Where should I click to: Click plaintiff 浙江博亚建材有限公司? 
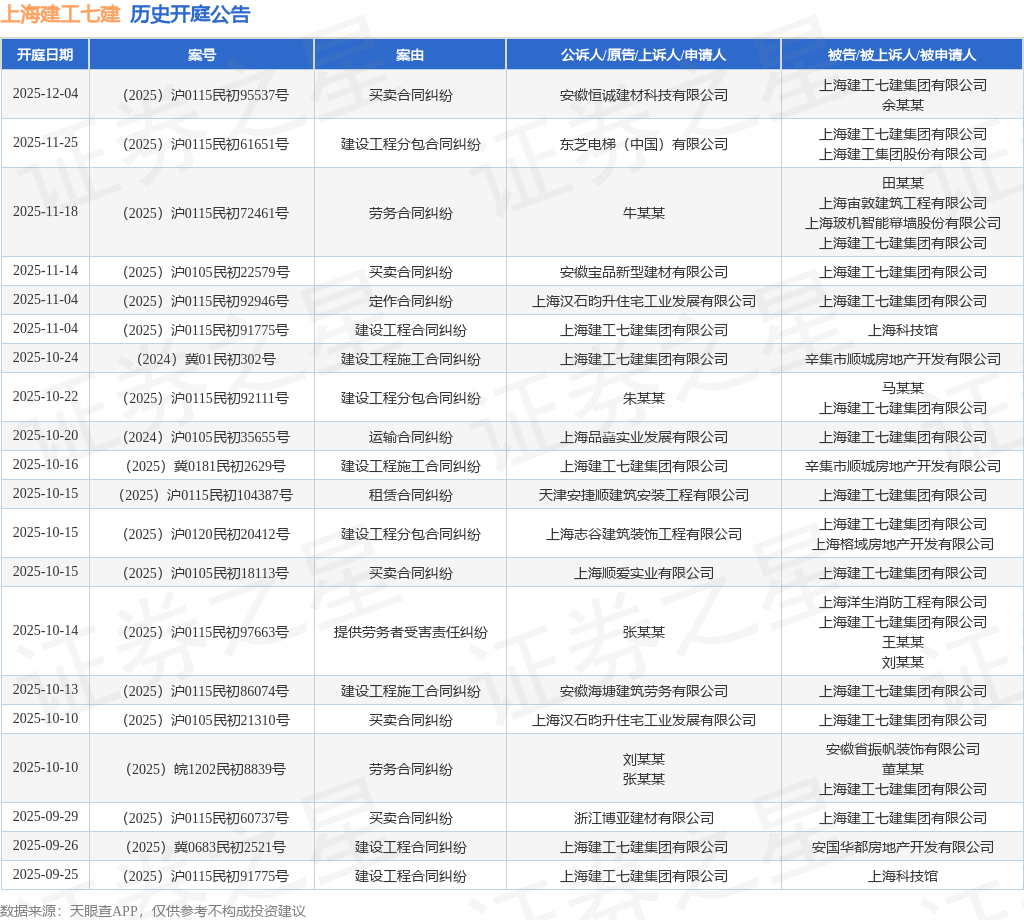point(644,818)
